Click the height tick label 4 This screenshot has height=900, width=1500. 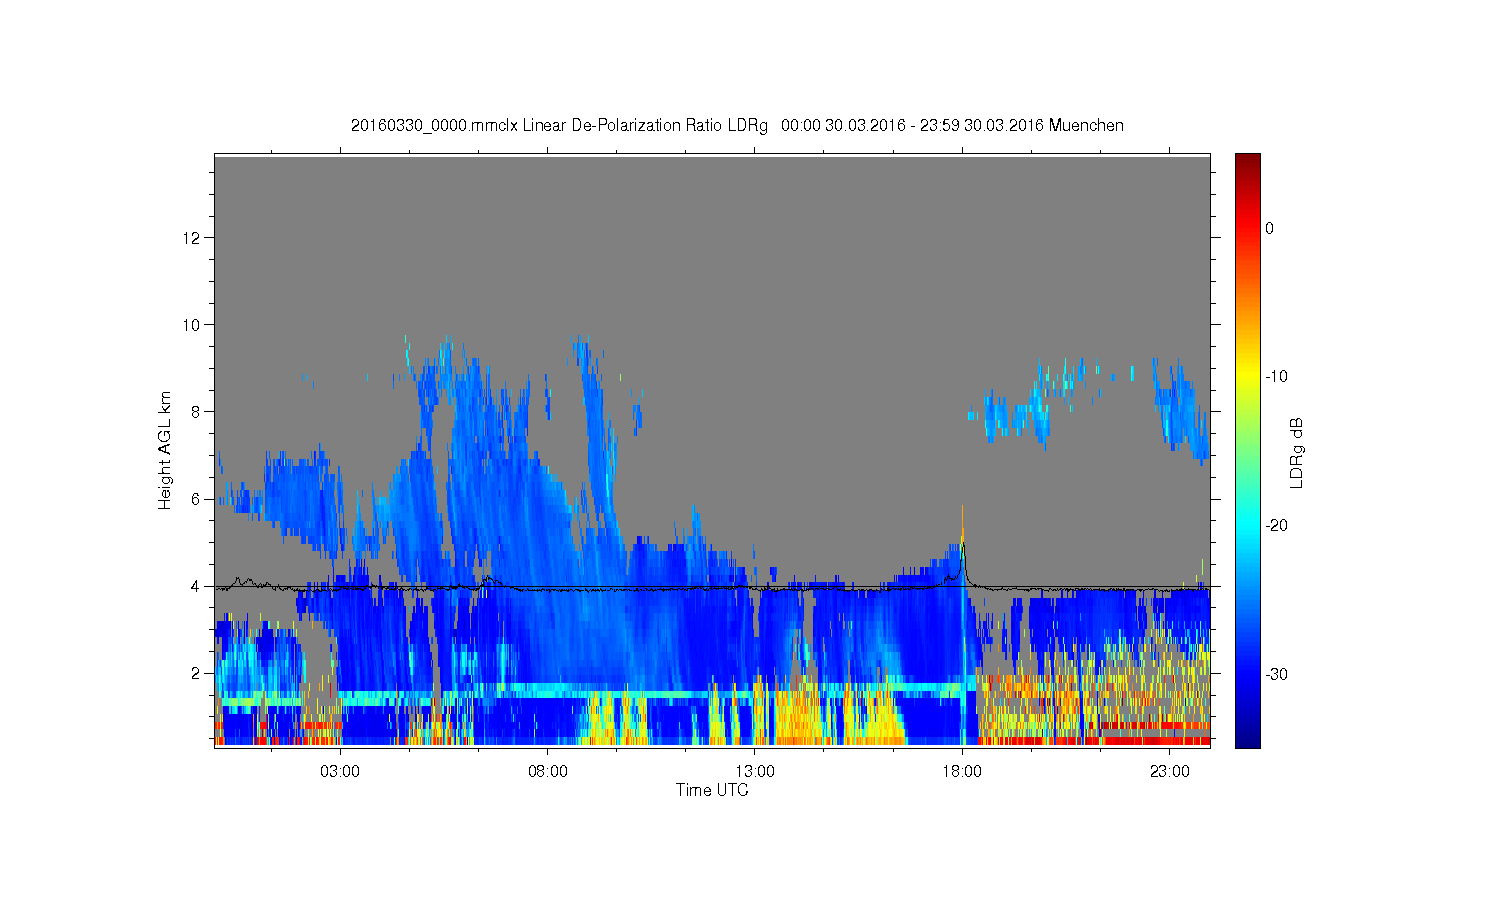click(197, 586)
